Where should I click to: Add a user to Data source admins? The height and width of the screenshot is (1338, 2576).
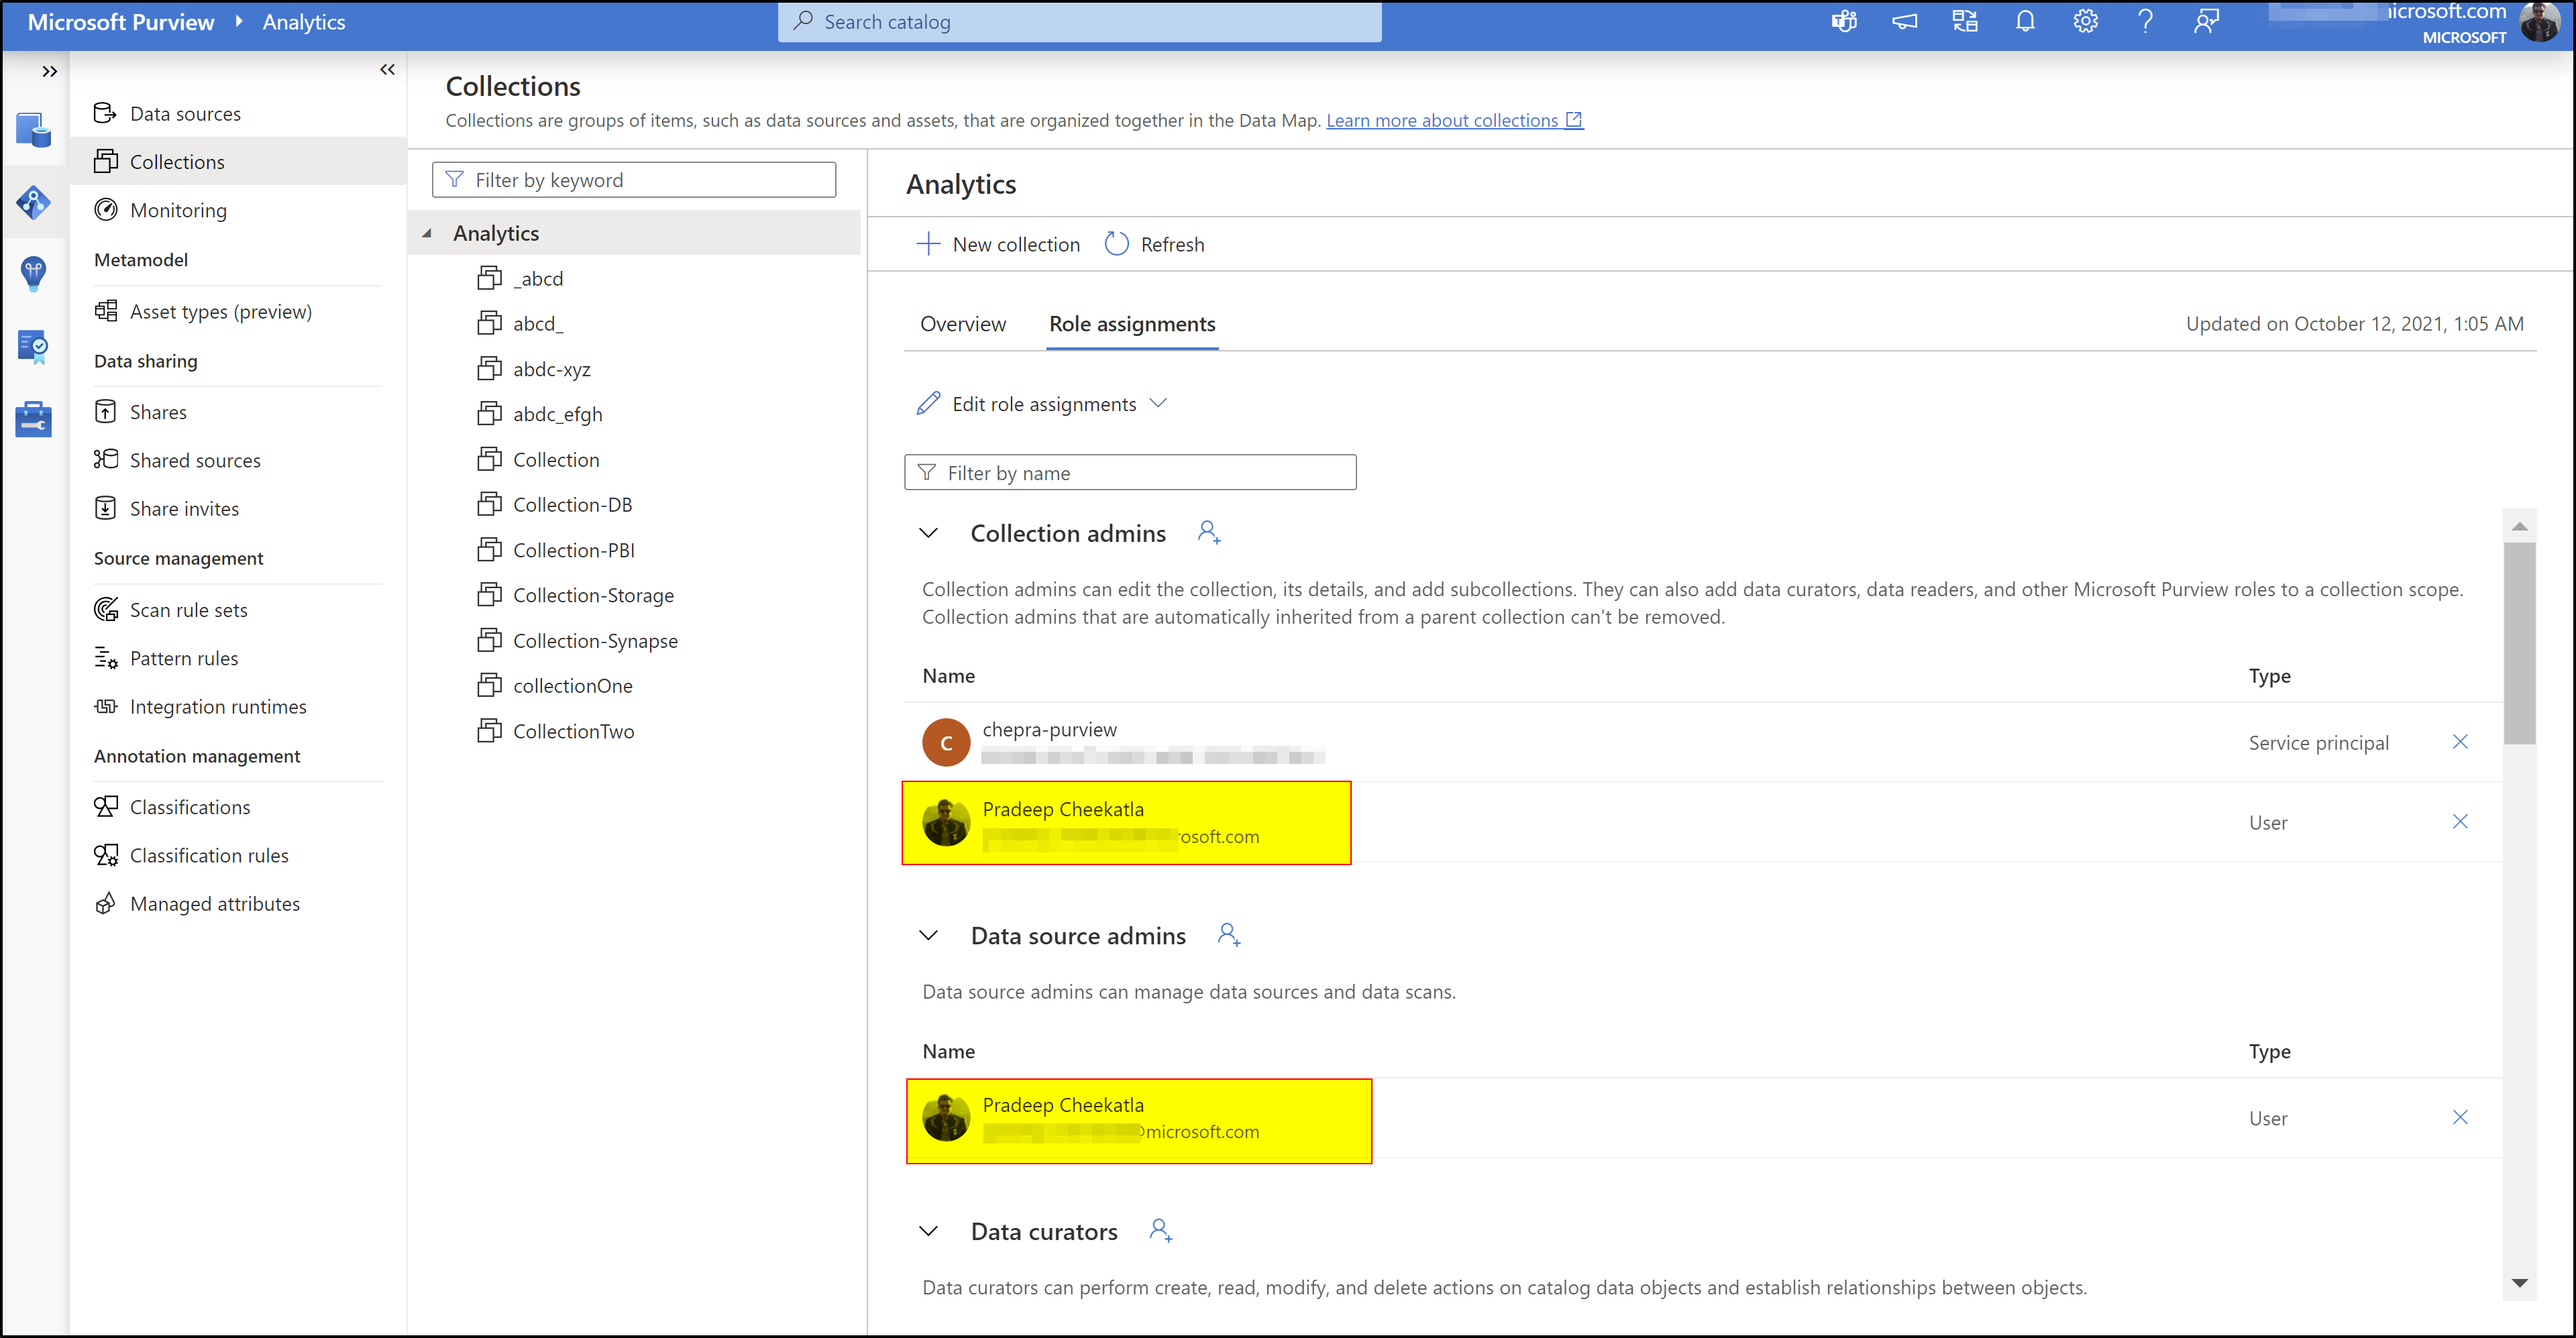click(1229, 934)
